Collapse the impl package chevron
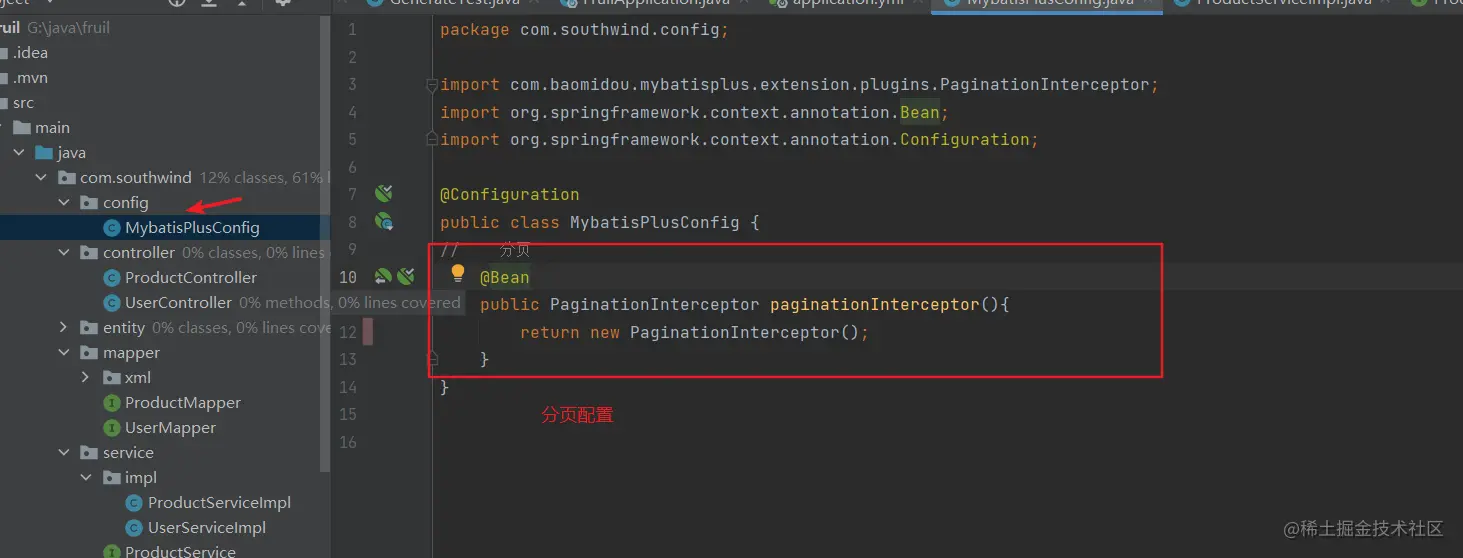Image resolution: width=1463 pixels, height=558 pixels. [86, 478]
